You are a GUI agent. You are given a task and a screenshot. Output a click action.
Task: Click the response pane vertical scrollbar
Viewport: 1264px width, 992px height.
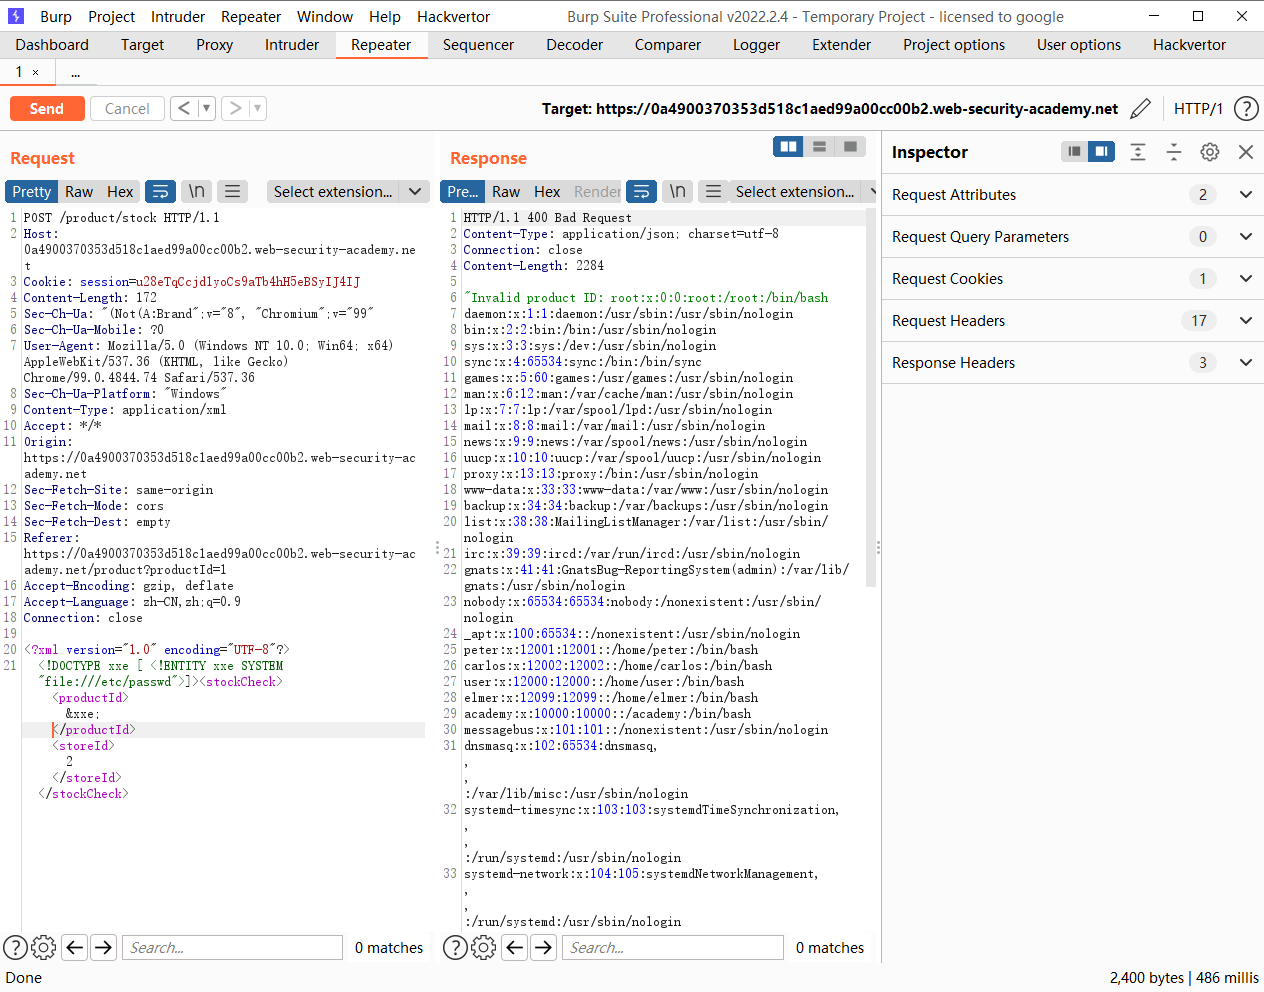pyautogui.click(x=871, y=400)
